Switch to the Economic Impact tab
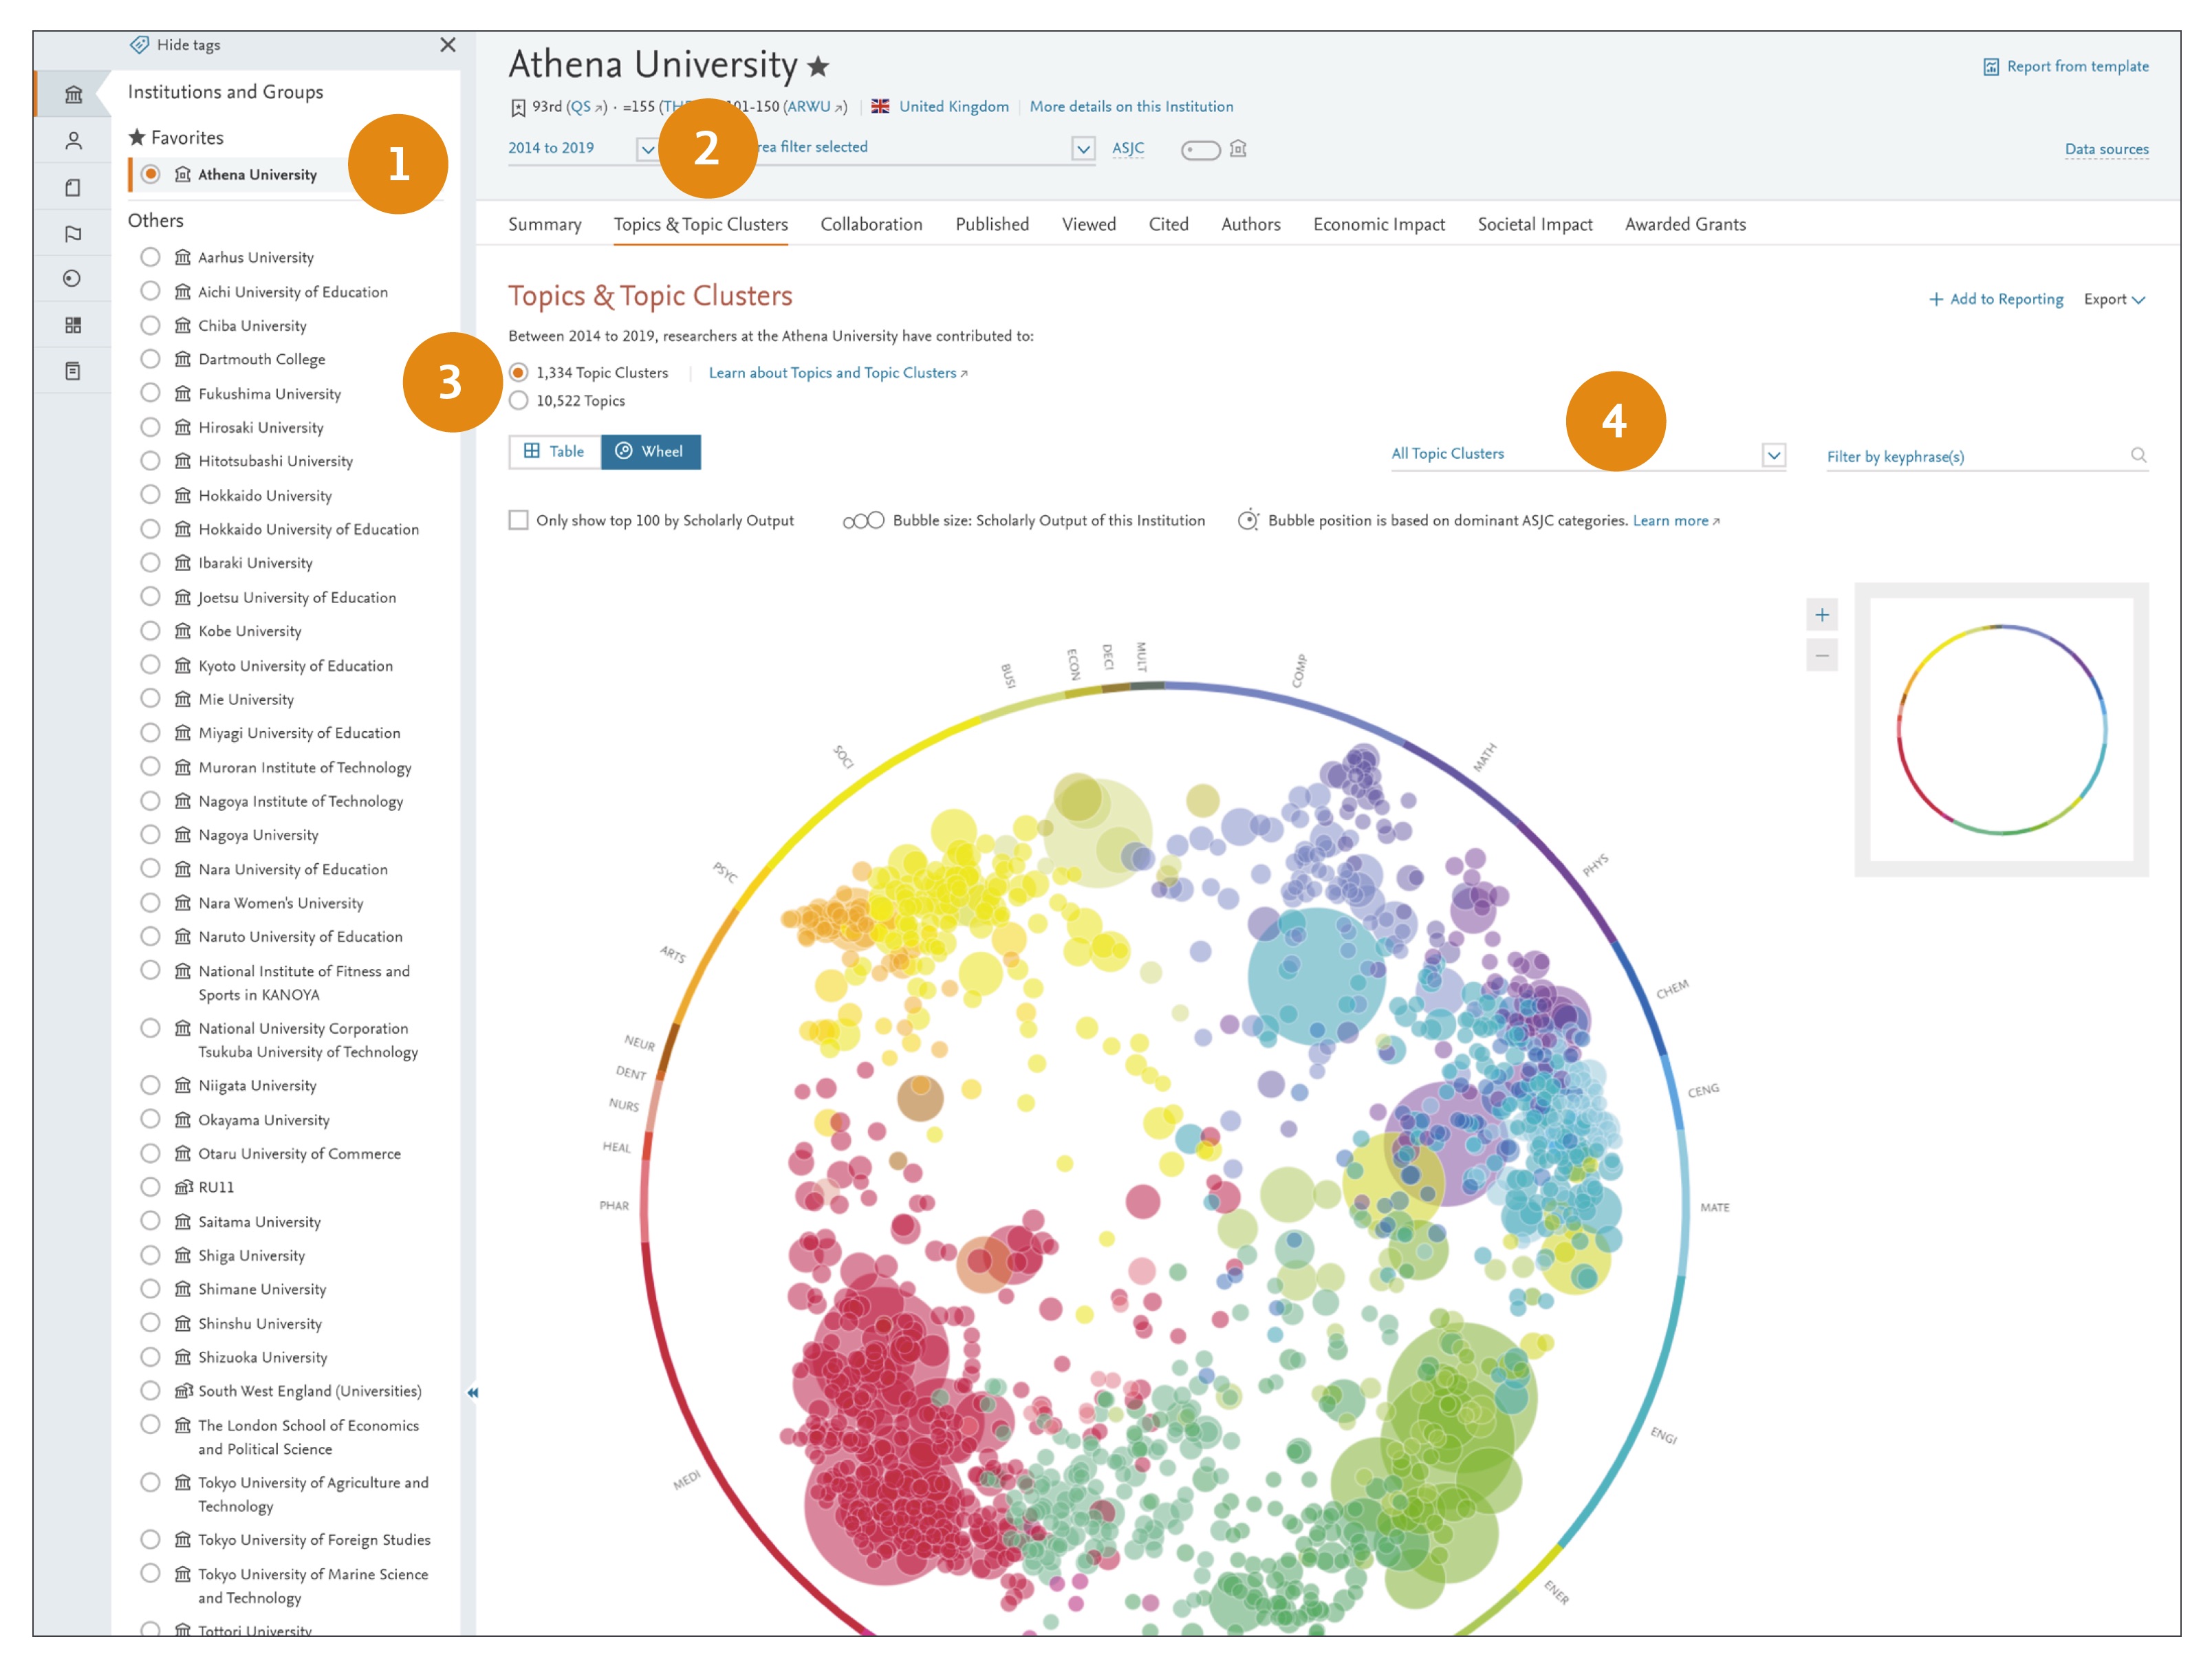This screenshot has height=1663, width=2212. [x=1379, y=224]
